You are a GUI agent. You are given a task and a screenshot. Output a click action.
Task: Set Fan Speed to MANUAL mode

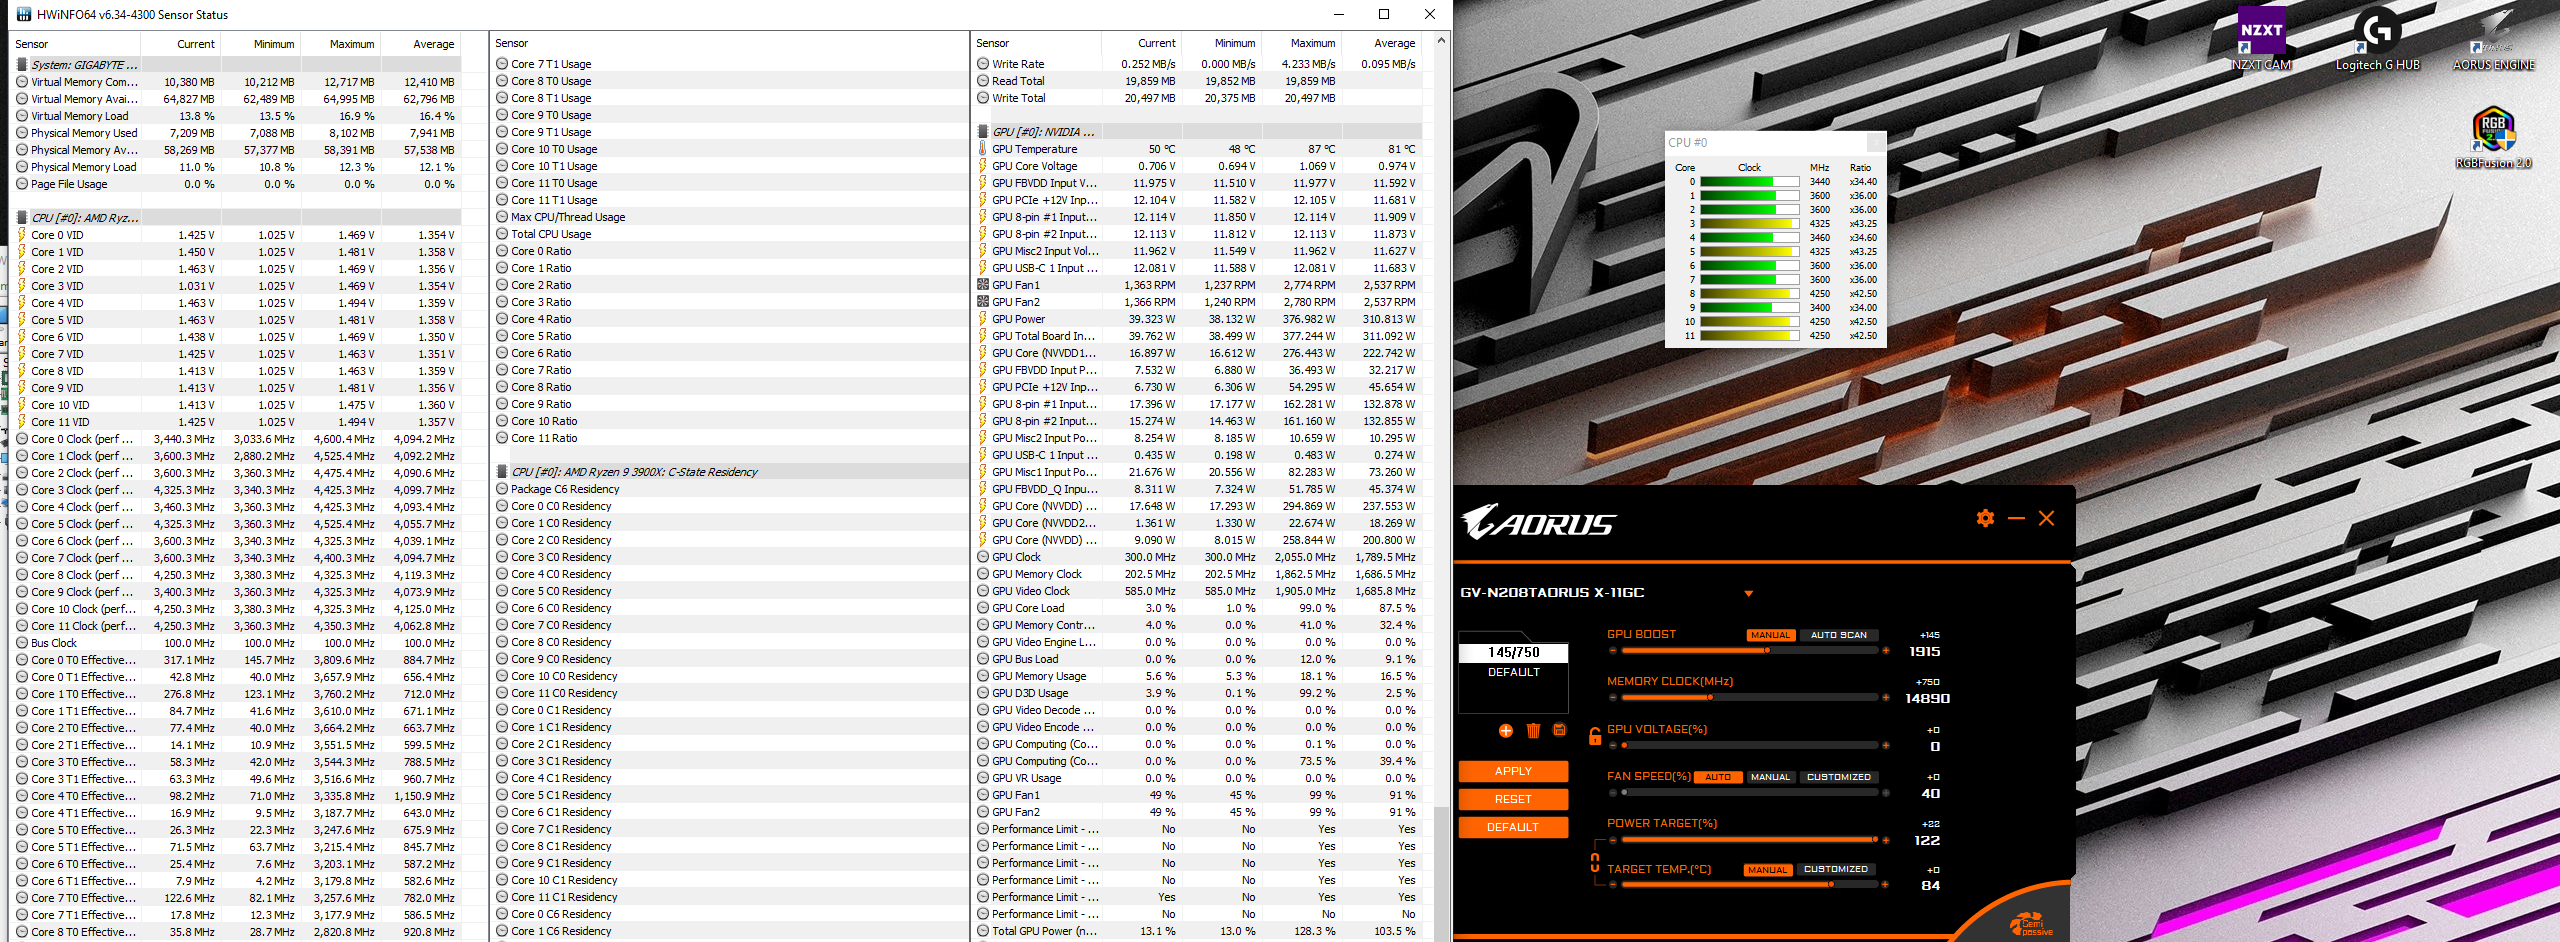click(1770, 777)
